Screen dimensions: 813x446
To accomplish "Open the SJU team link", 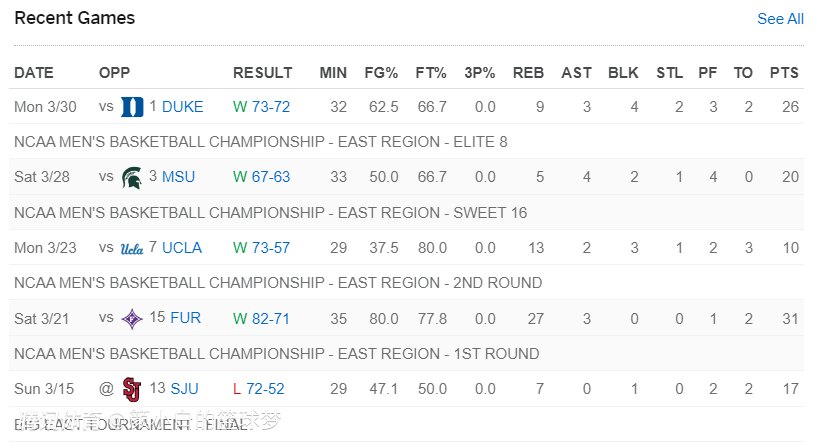I will [x=184, y=389].
